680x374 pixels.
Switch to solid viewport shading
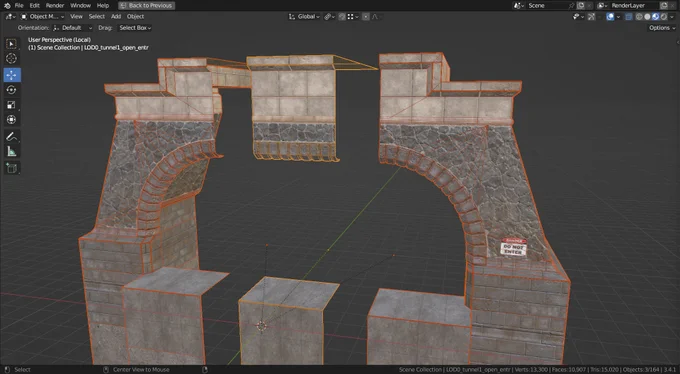[647, 17]
